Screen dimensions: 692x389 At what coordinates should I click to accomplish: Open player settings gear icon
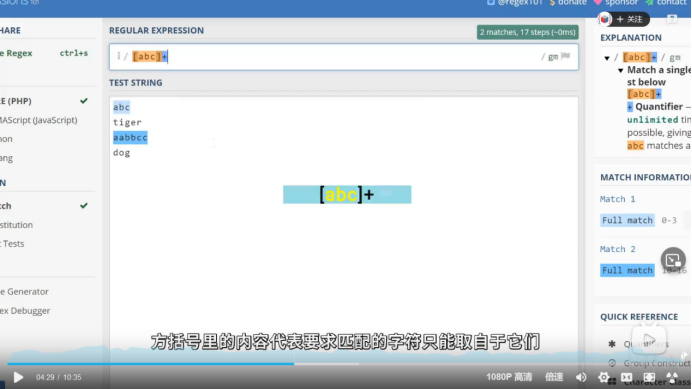point(603,377)
